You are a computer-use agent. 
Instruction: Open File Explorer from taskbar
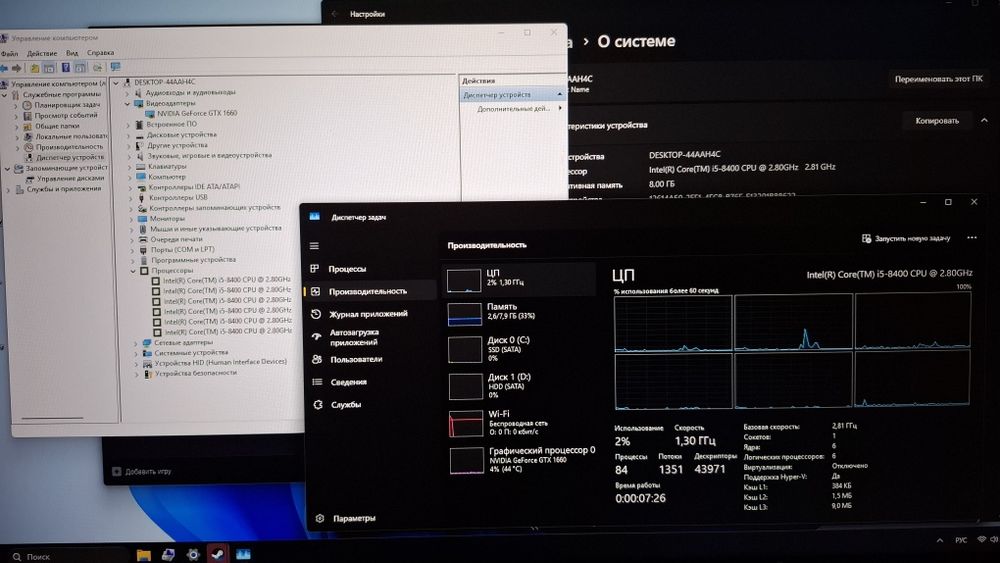pos(143,555)
